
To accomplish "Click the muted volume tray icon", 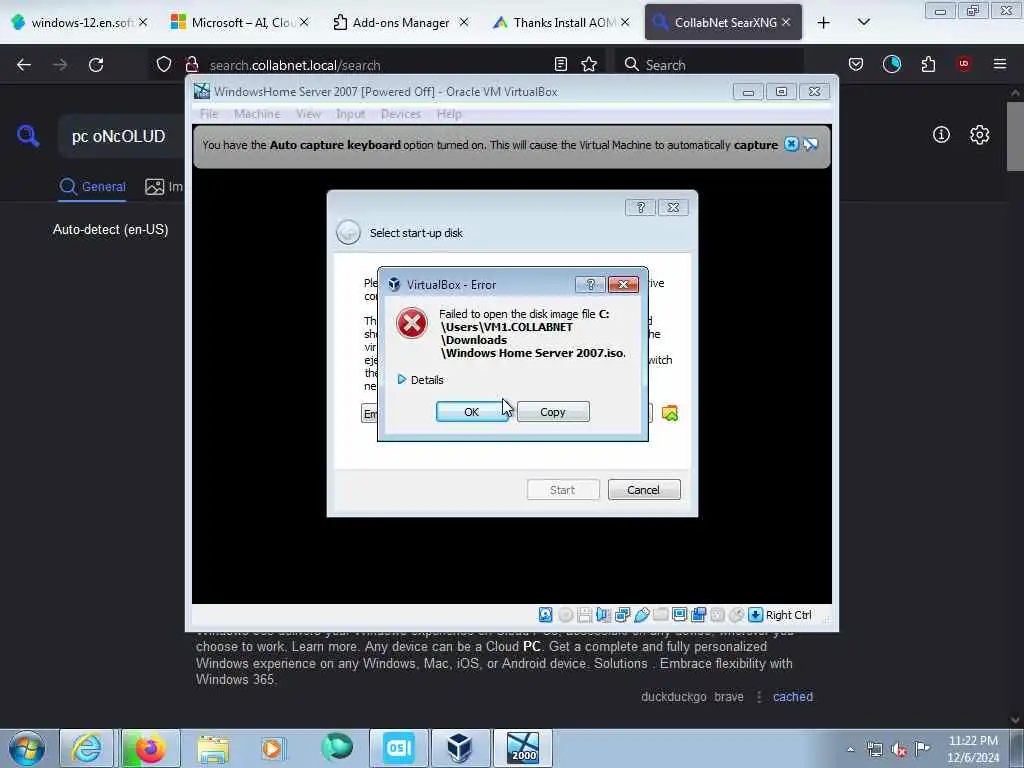I will coord(899,749).
